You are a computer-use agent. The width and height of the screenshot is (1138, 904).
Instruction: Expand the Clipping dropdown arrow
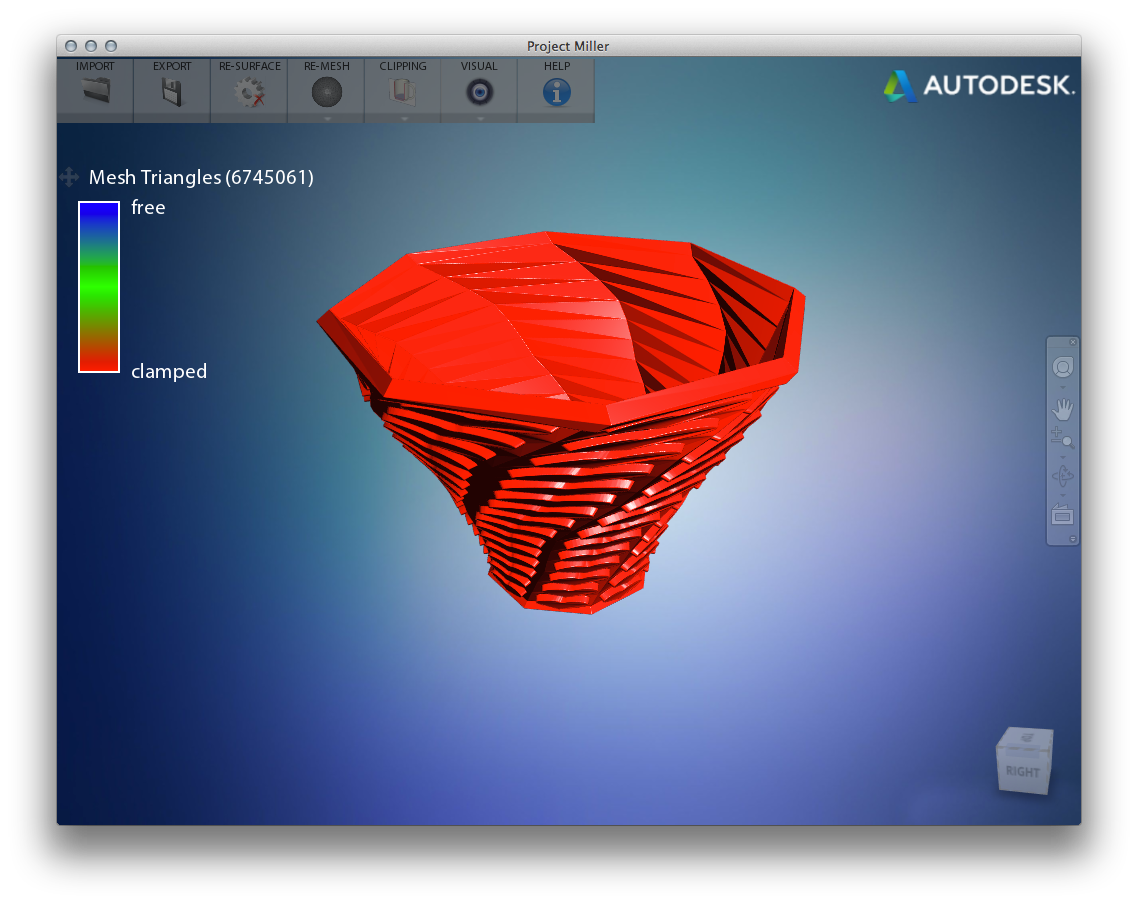click(404, 118)
